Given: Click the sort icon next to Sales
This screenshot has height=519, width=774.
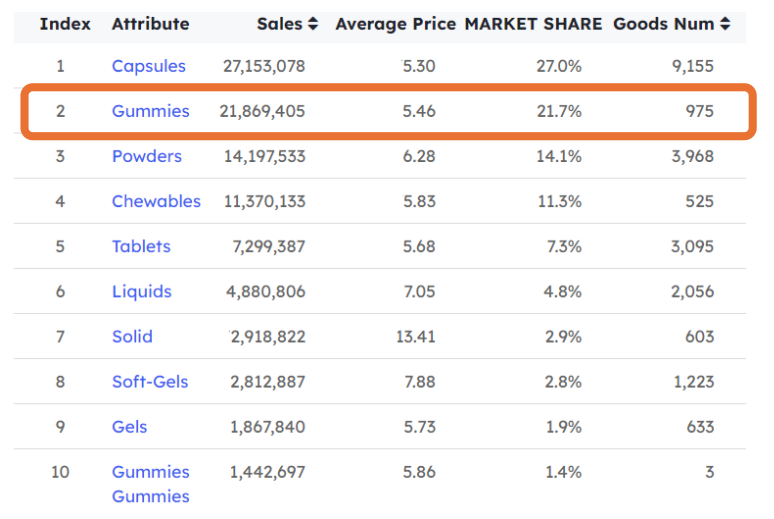Looking at the screenshot, I should [313, 24].
